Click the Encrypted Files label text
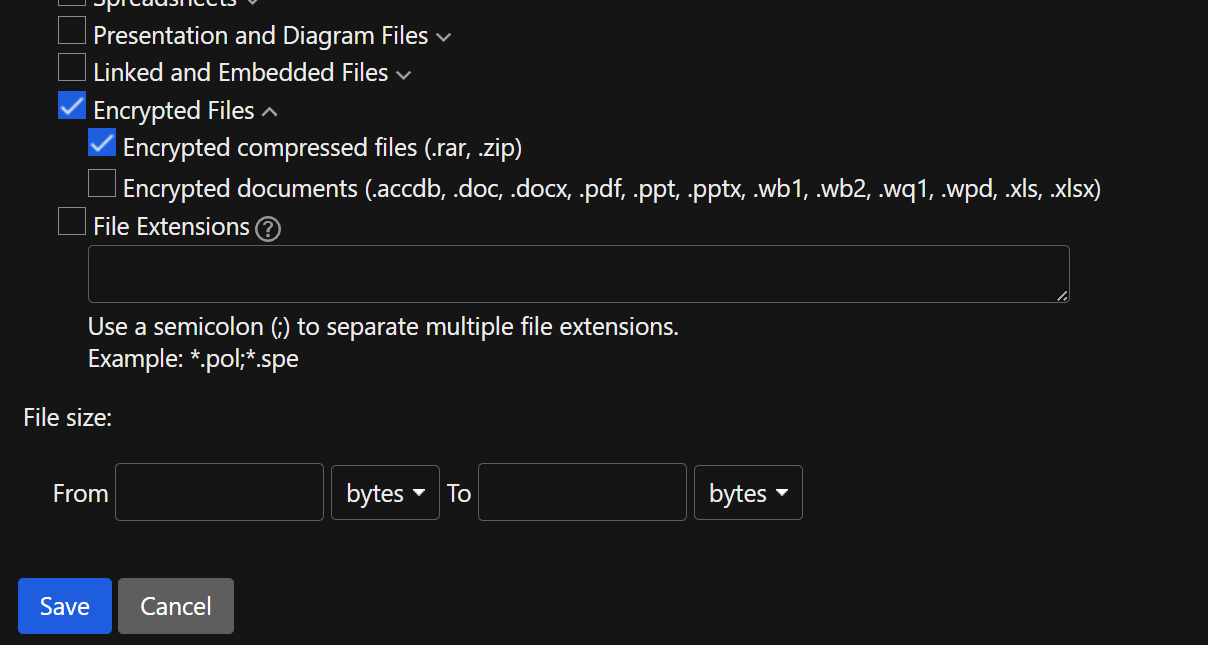 (174, 111)
